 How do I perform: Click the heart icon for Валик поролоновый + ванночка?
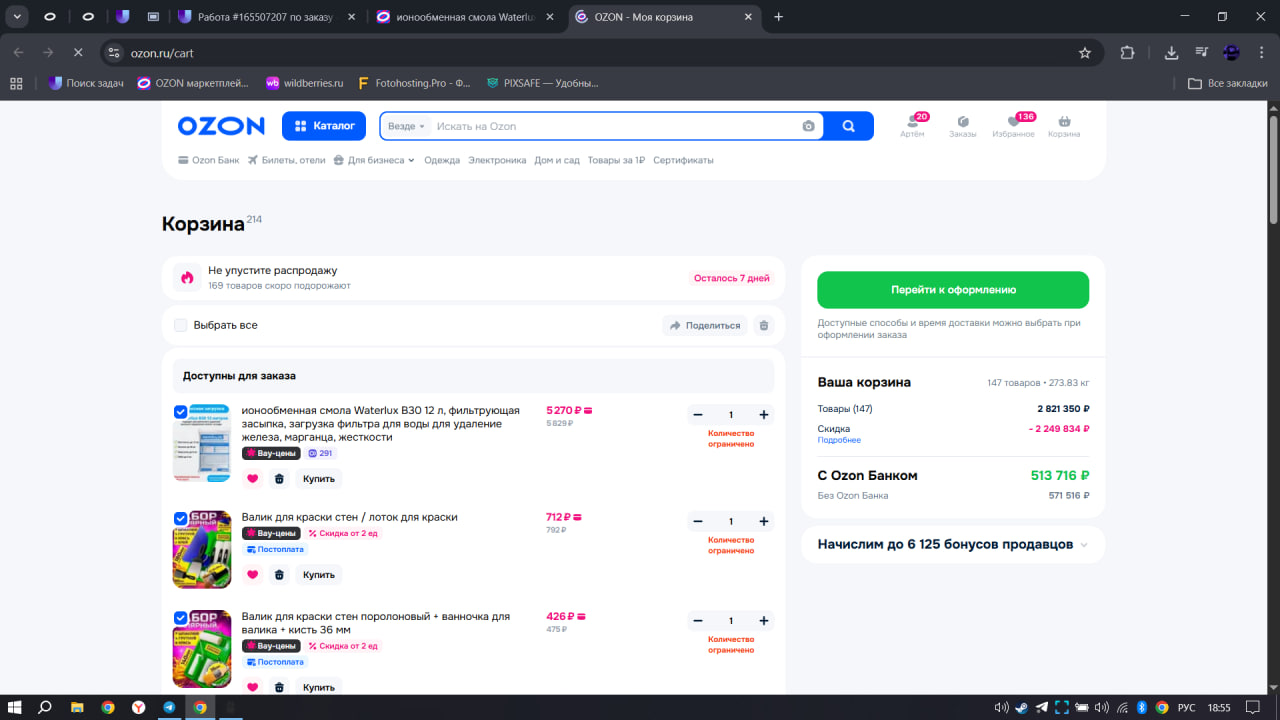(252, 687)
